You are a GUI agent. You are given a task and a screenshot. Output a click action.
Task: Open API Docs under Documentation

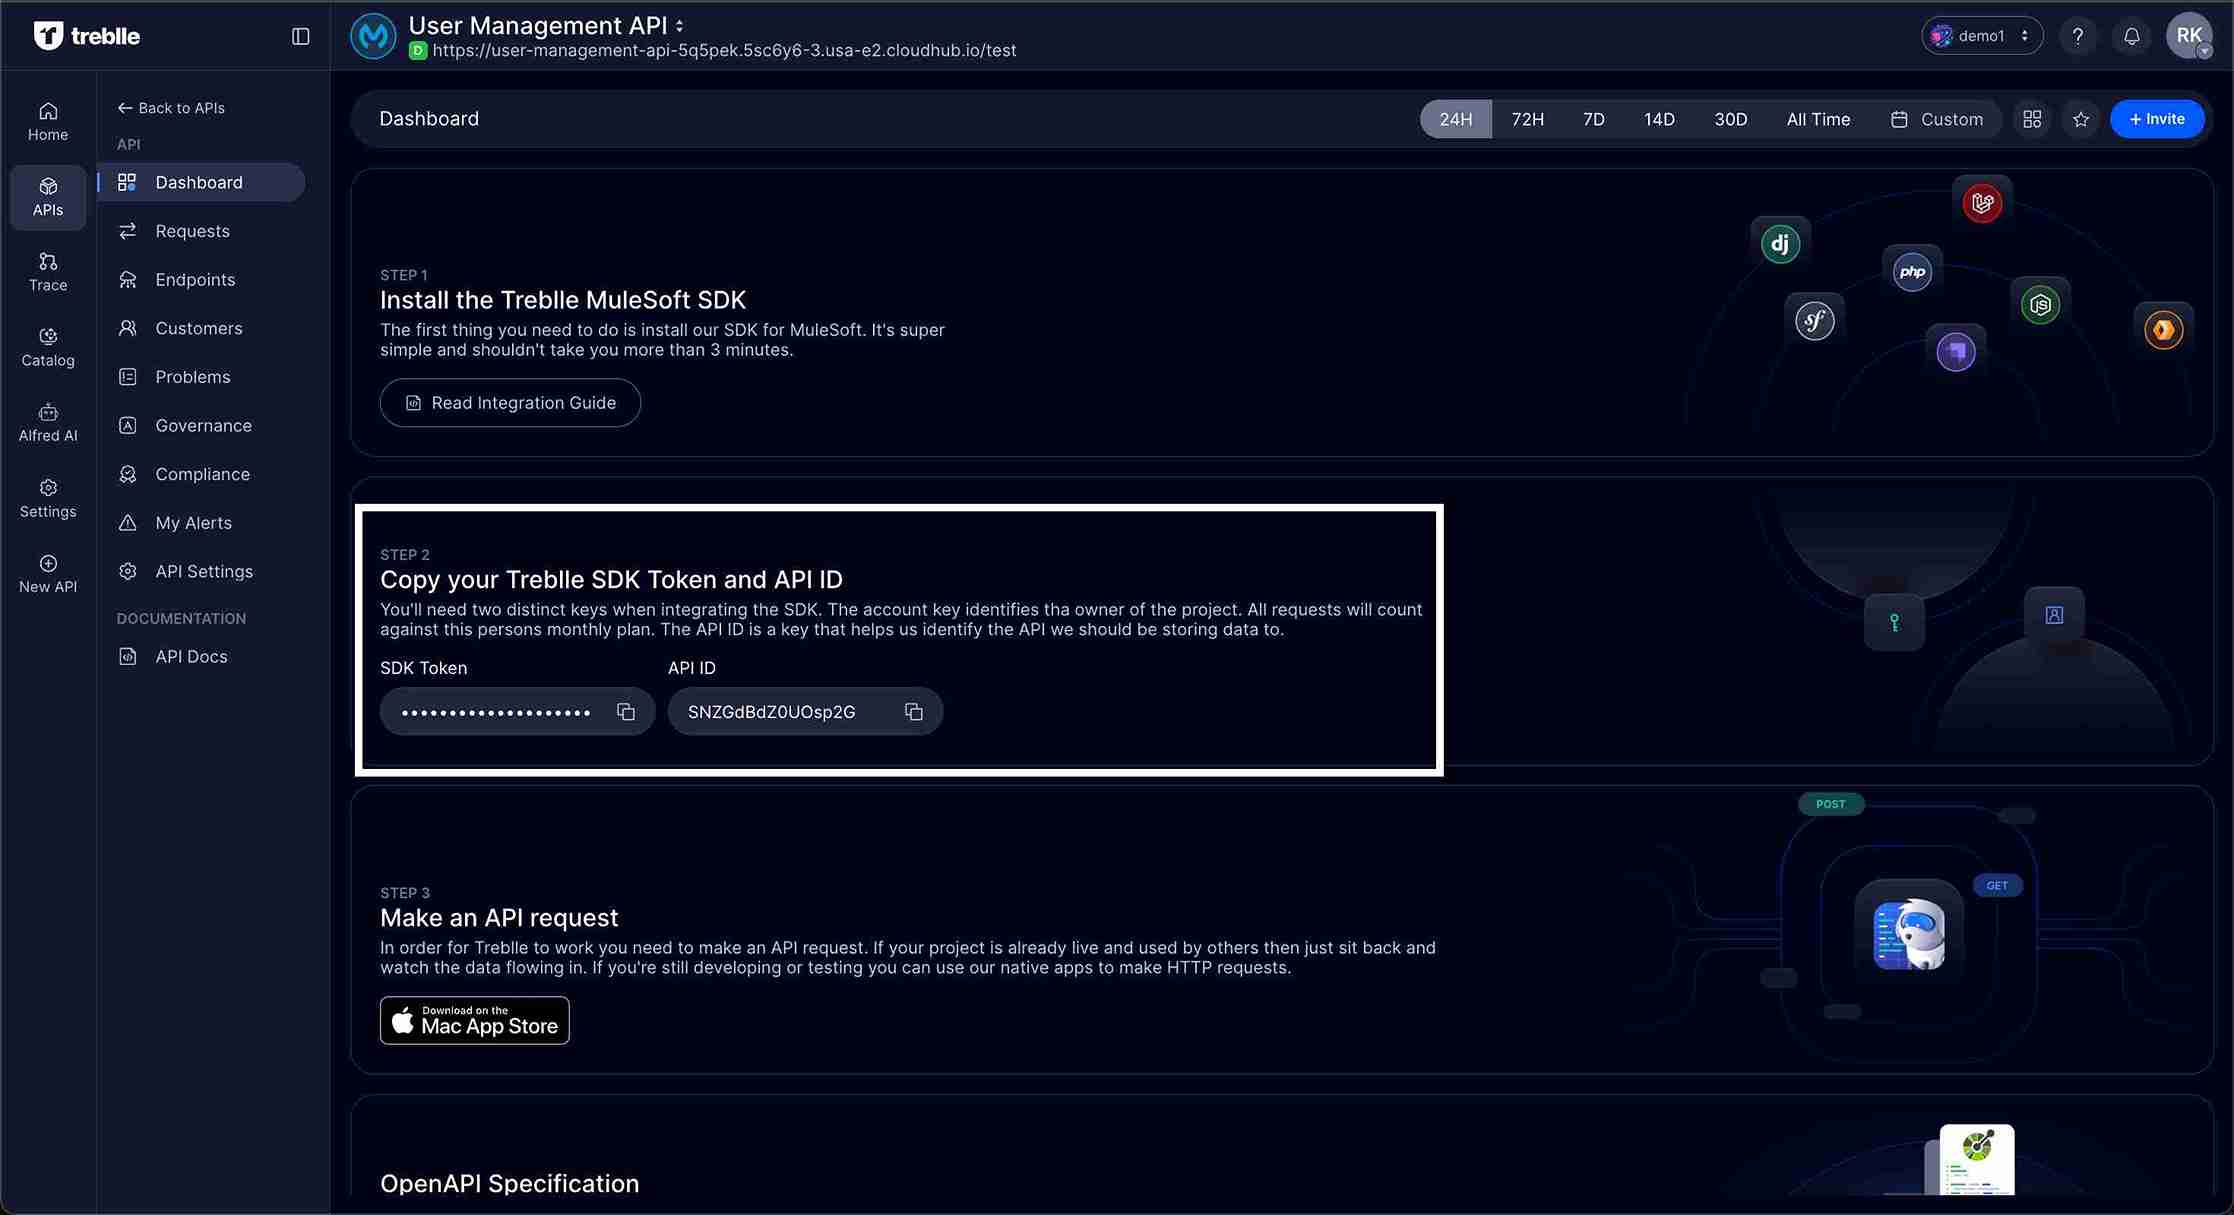(x=202, y=657)
